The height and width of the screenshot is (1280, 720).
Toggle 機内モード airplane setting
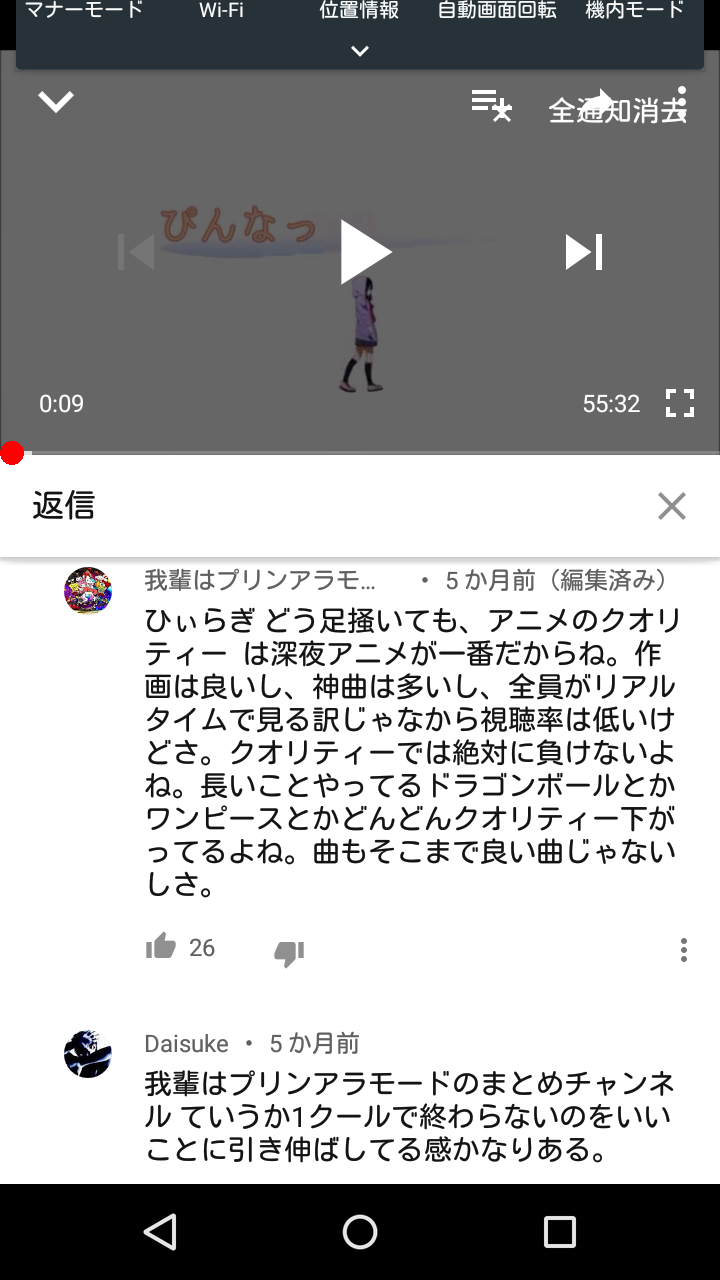pyautogui.click(x=635, y=11)
